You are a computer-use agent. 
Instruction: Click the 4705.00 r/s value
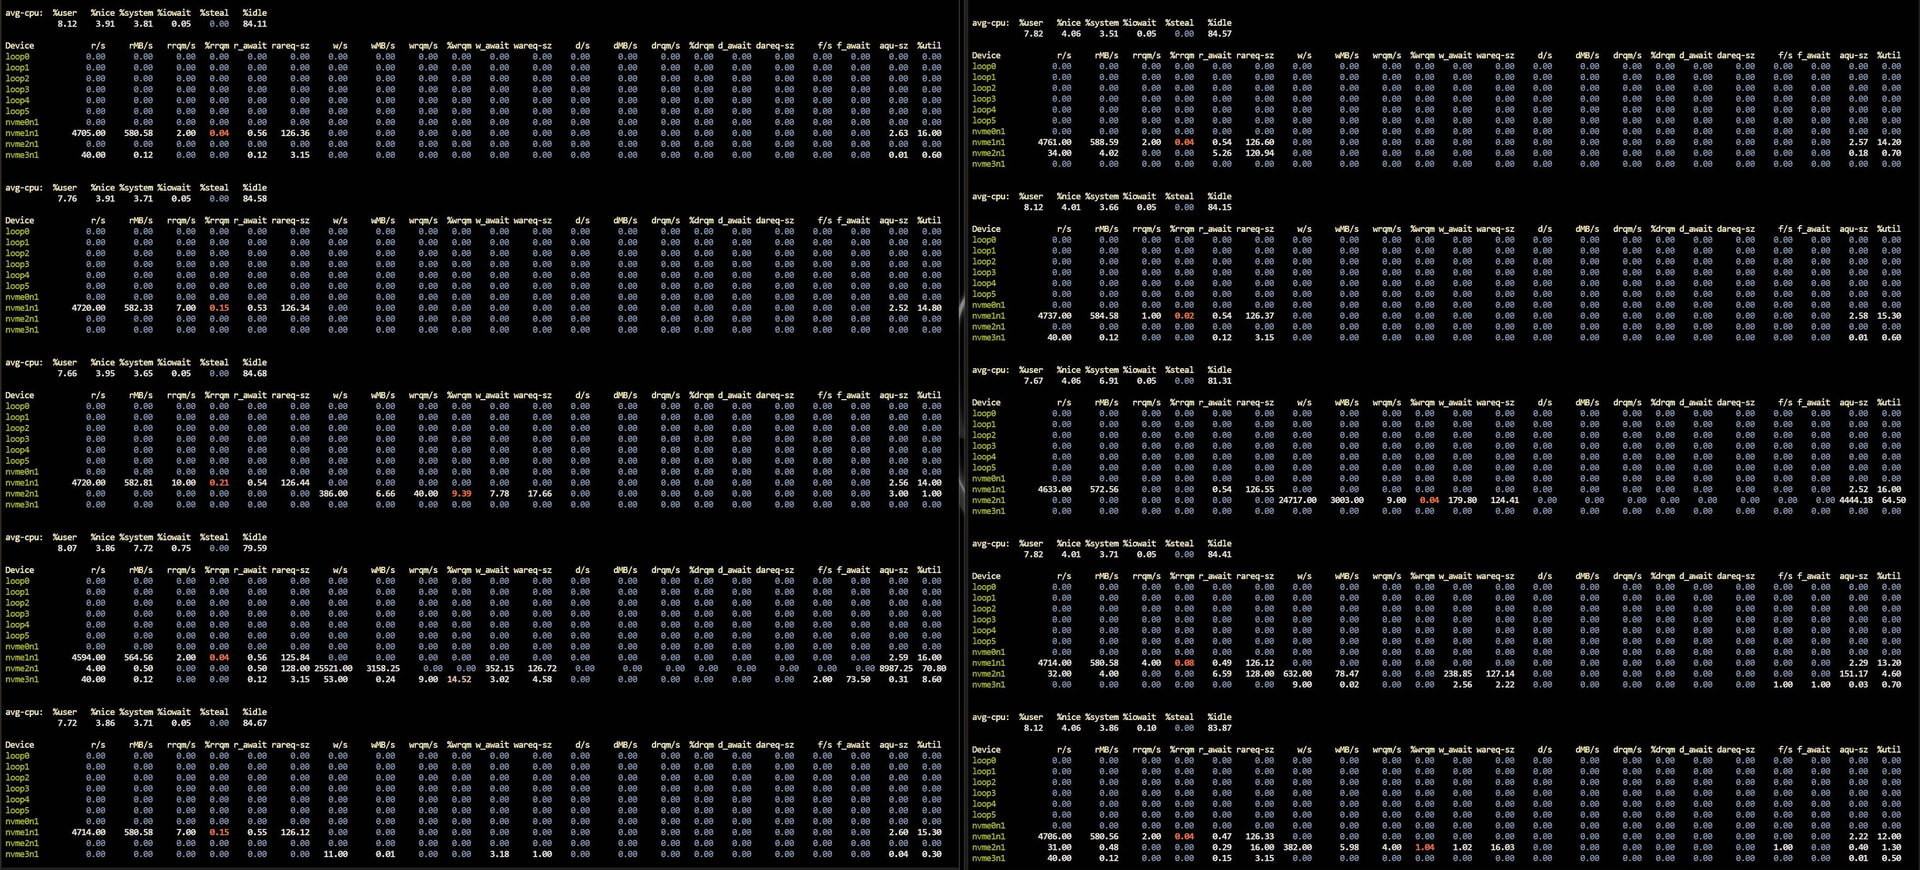pyautogui.click(x=88, y=133)
